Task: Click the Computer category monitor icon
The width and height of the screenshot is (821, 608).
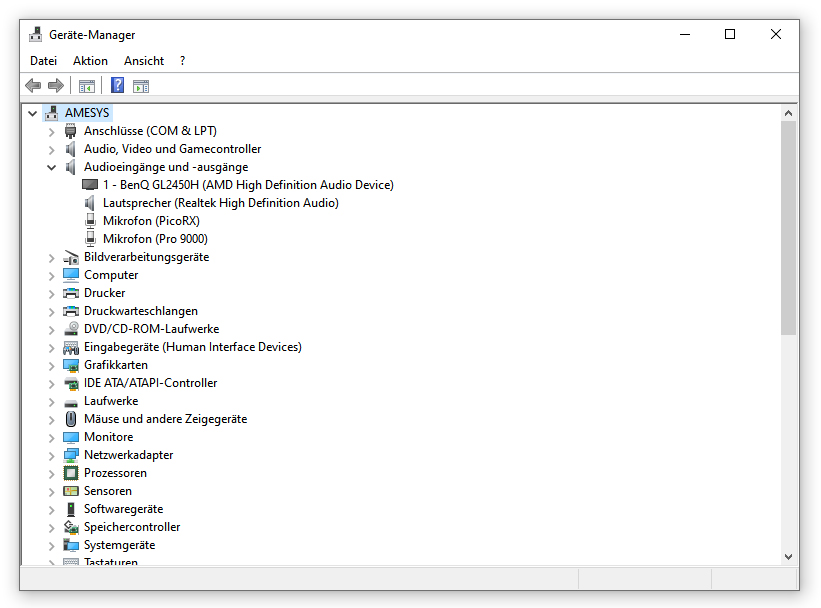Action: tap(71, 275)
